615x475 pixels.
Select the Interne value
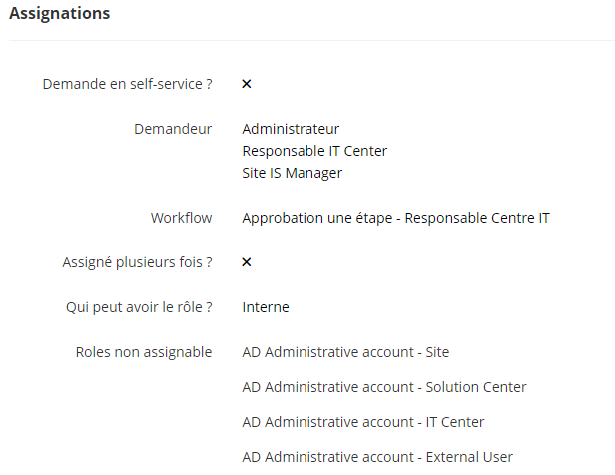click(266, 307)
